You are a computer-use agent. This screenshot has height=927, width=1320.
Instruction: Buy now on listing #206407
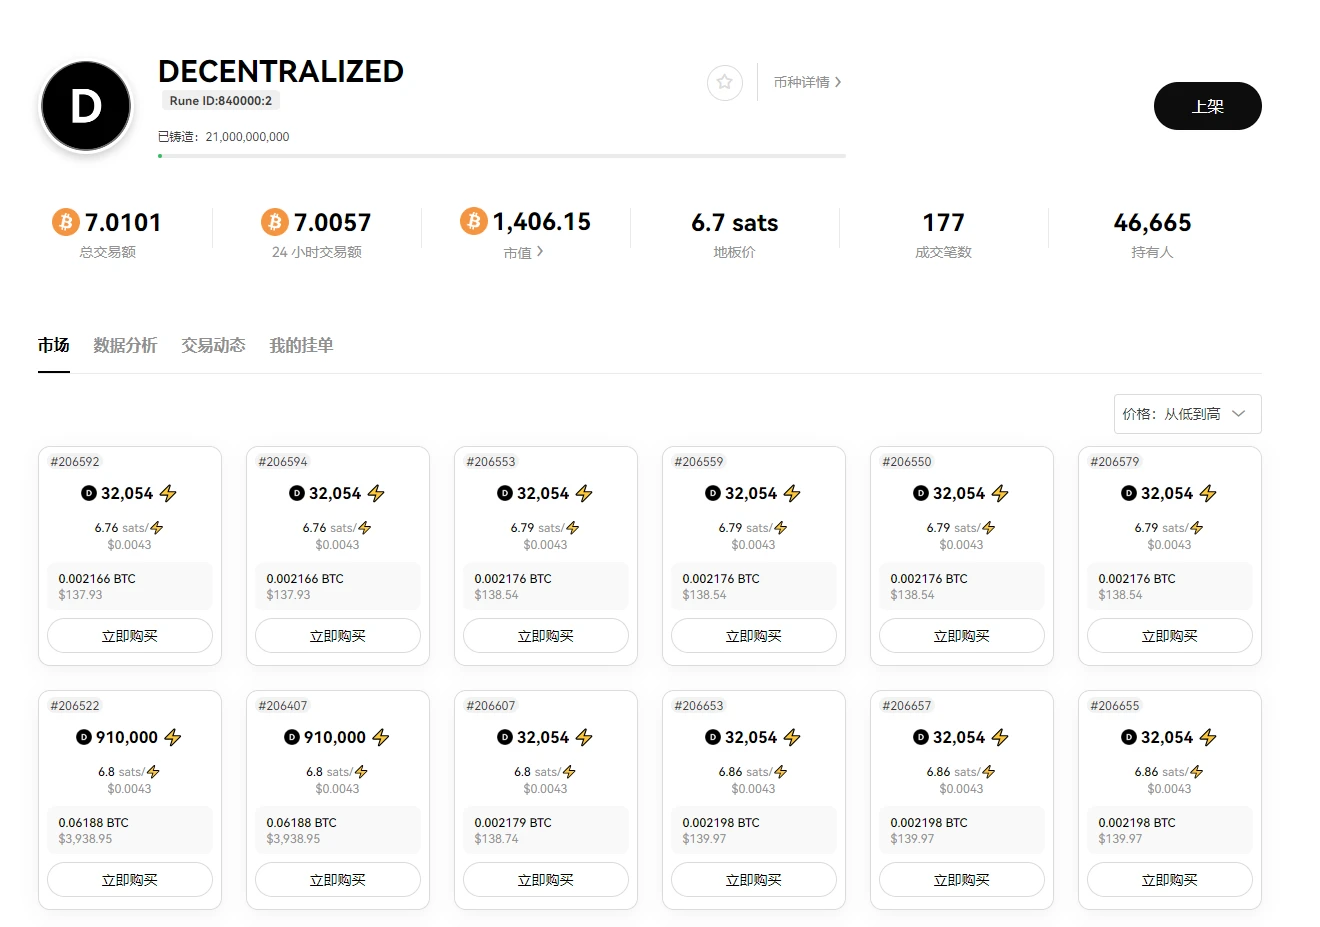[338, 880]
